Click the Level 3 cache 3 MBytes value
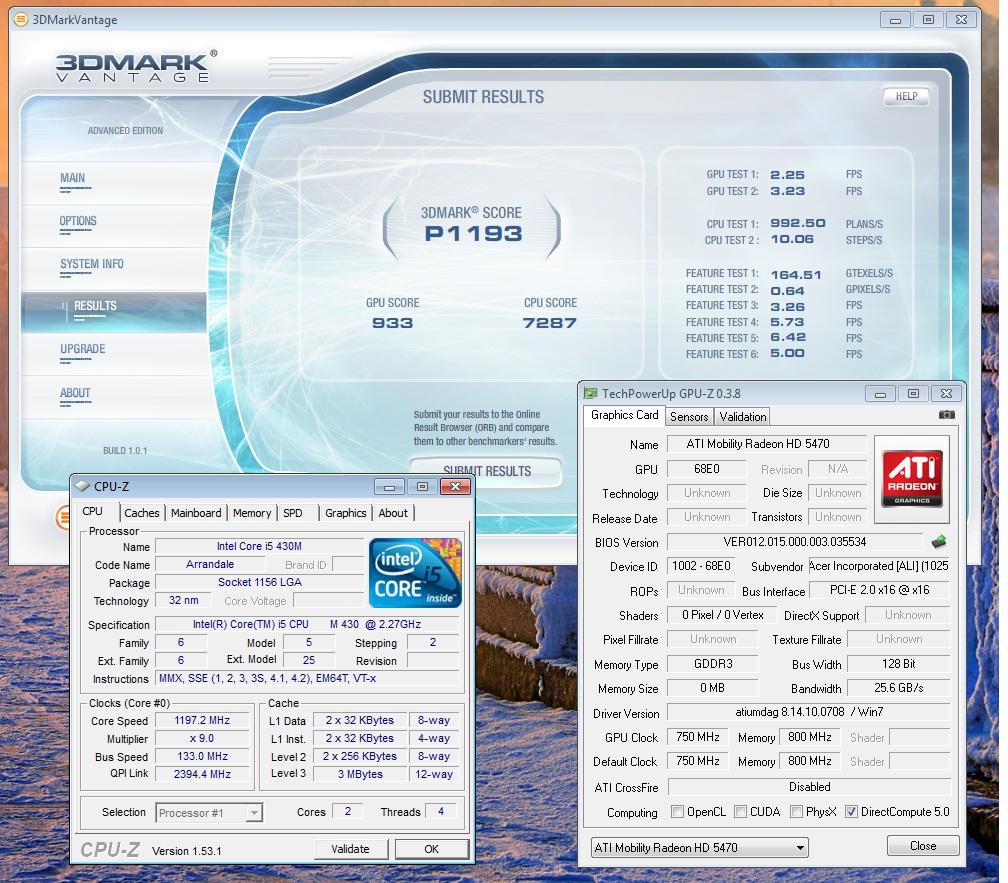Screen dimensions: 1008x883 360,774
